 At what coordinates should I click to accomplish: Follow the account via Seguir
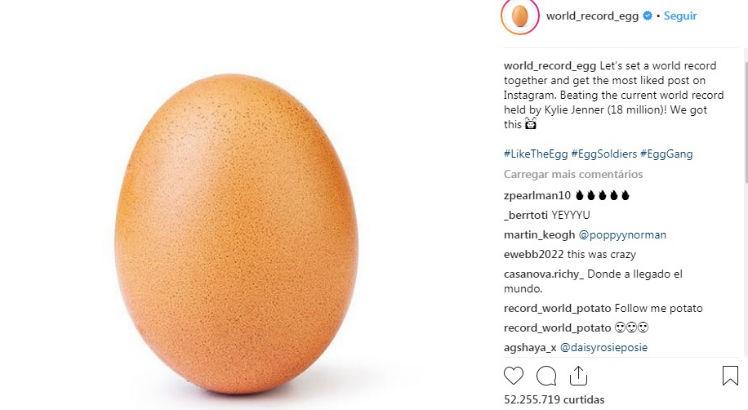pyautogui.click(x=680, y=16)
